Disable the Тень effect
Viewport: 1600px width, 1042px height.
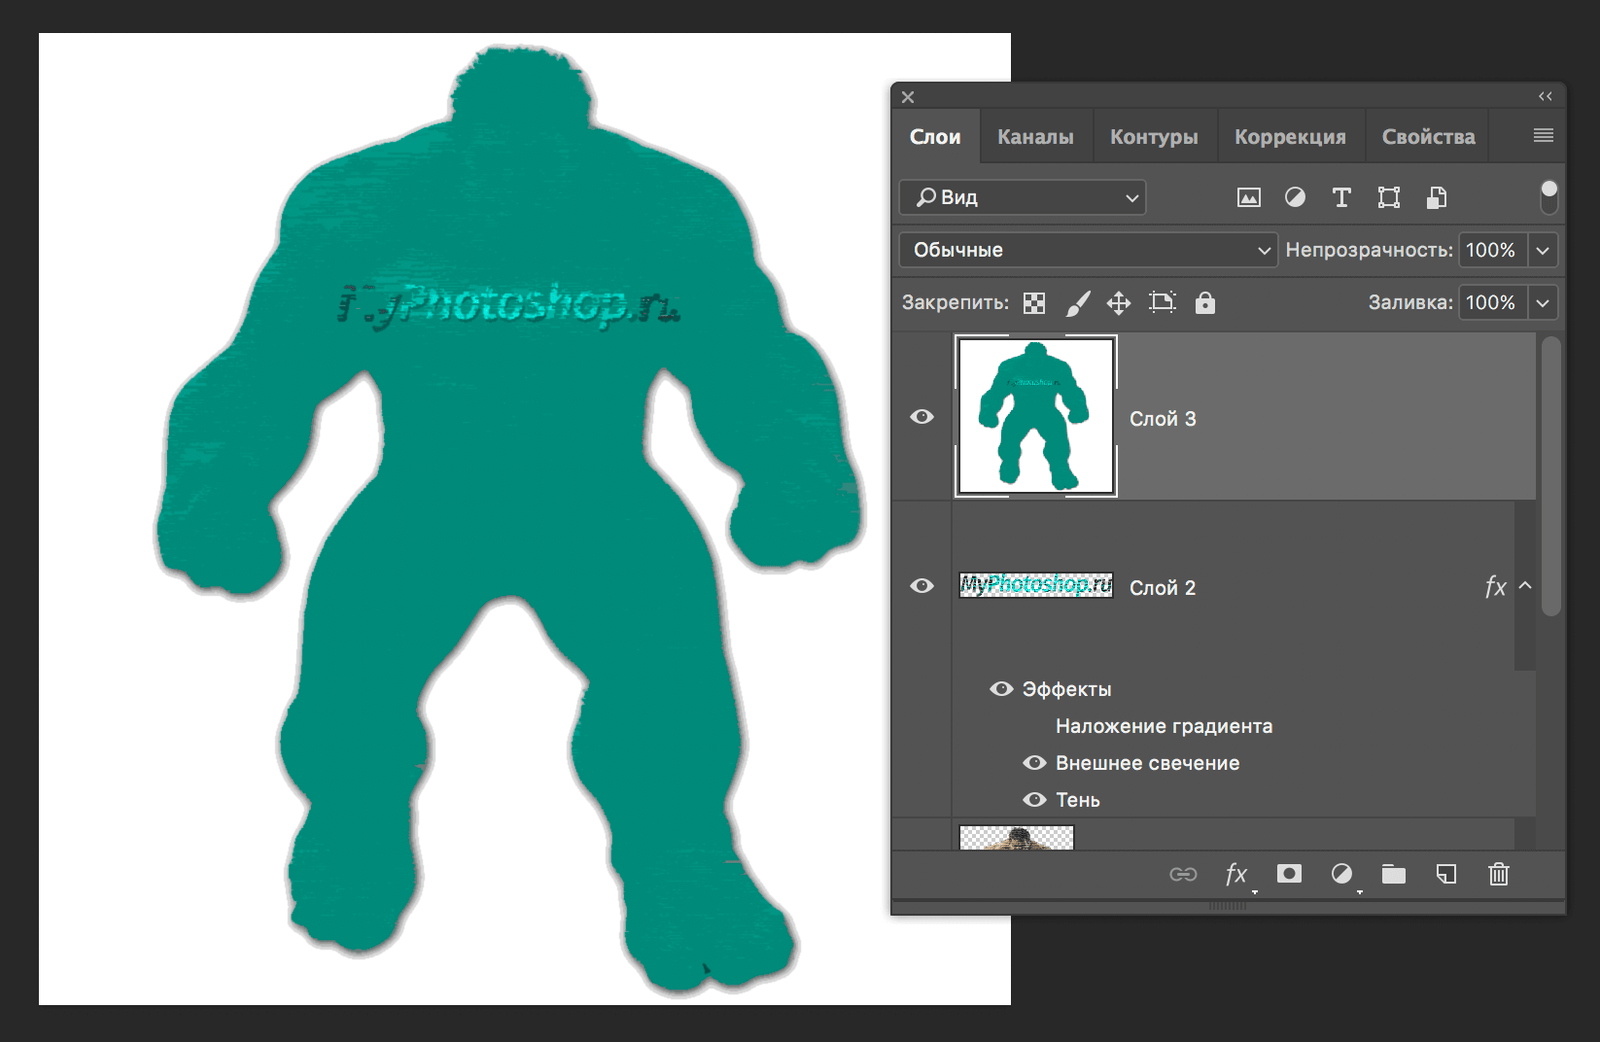coord(1036,799)
